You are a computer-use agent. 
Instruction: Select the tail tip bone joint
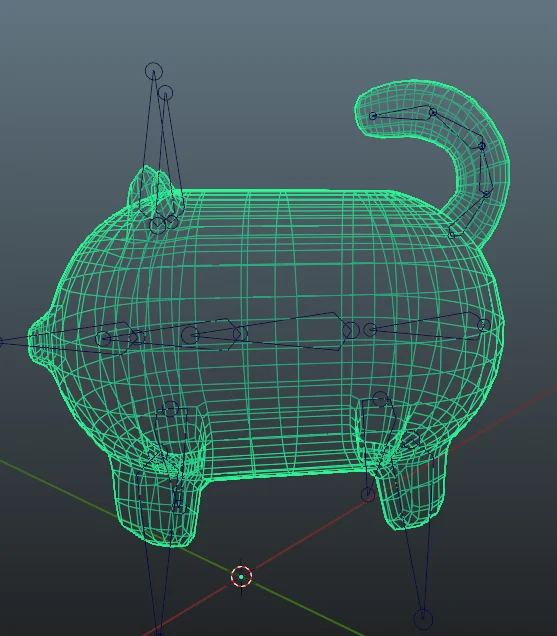[373, 116]
